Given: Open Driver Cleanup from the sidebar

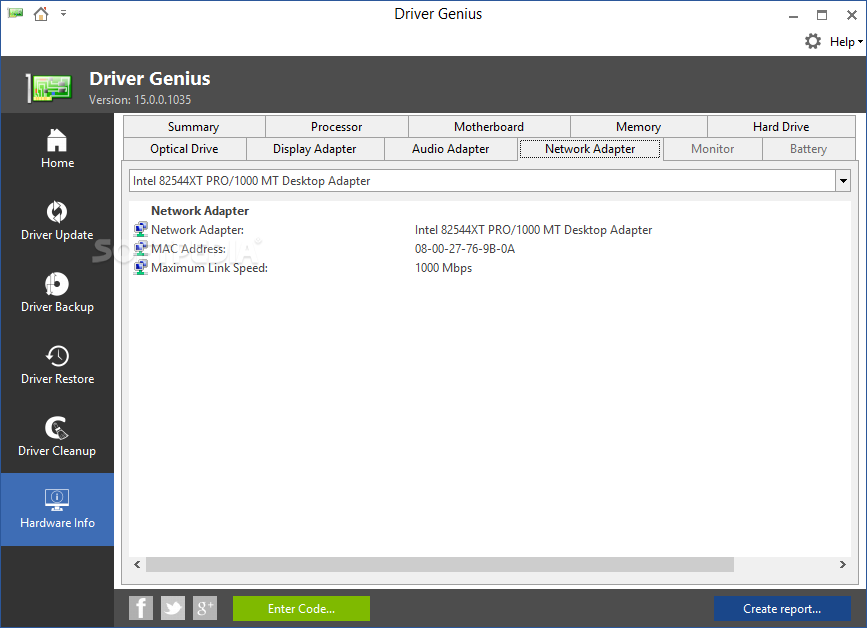Looking at the screenshot, I should pyautogui.click(x=57, y=437).
